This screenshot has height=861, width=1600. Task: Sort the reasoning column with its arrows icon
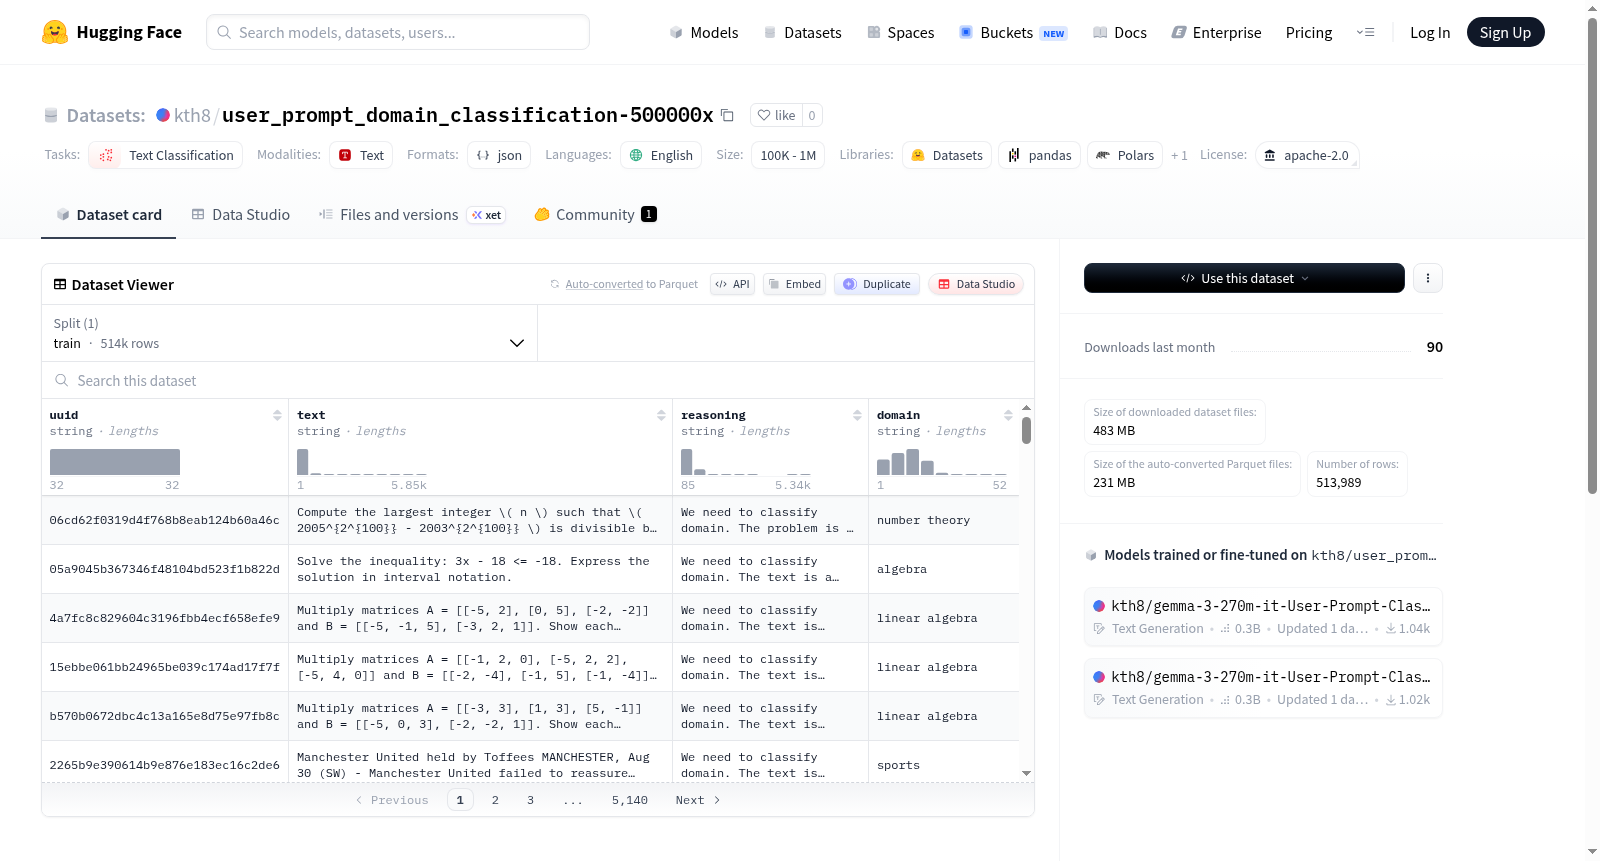(857, 415)
